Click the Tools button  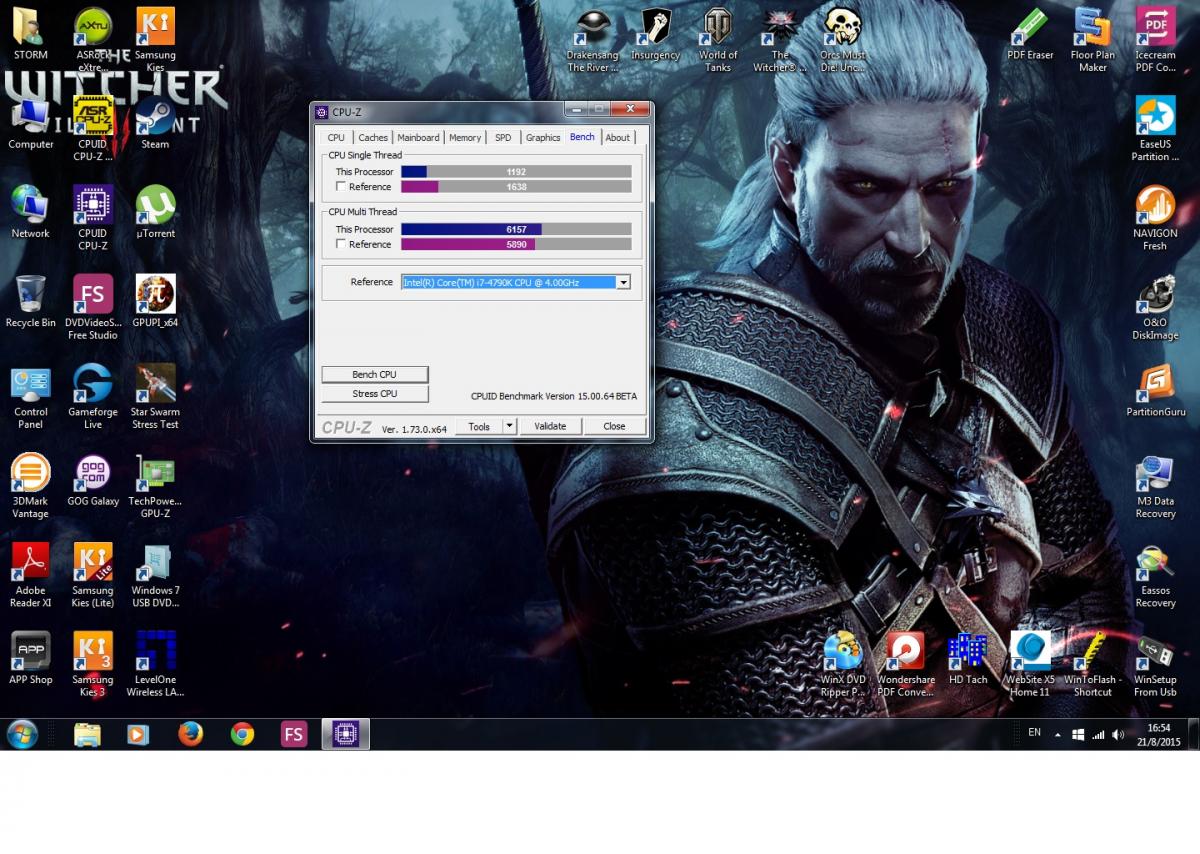coord(479,426)
